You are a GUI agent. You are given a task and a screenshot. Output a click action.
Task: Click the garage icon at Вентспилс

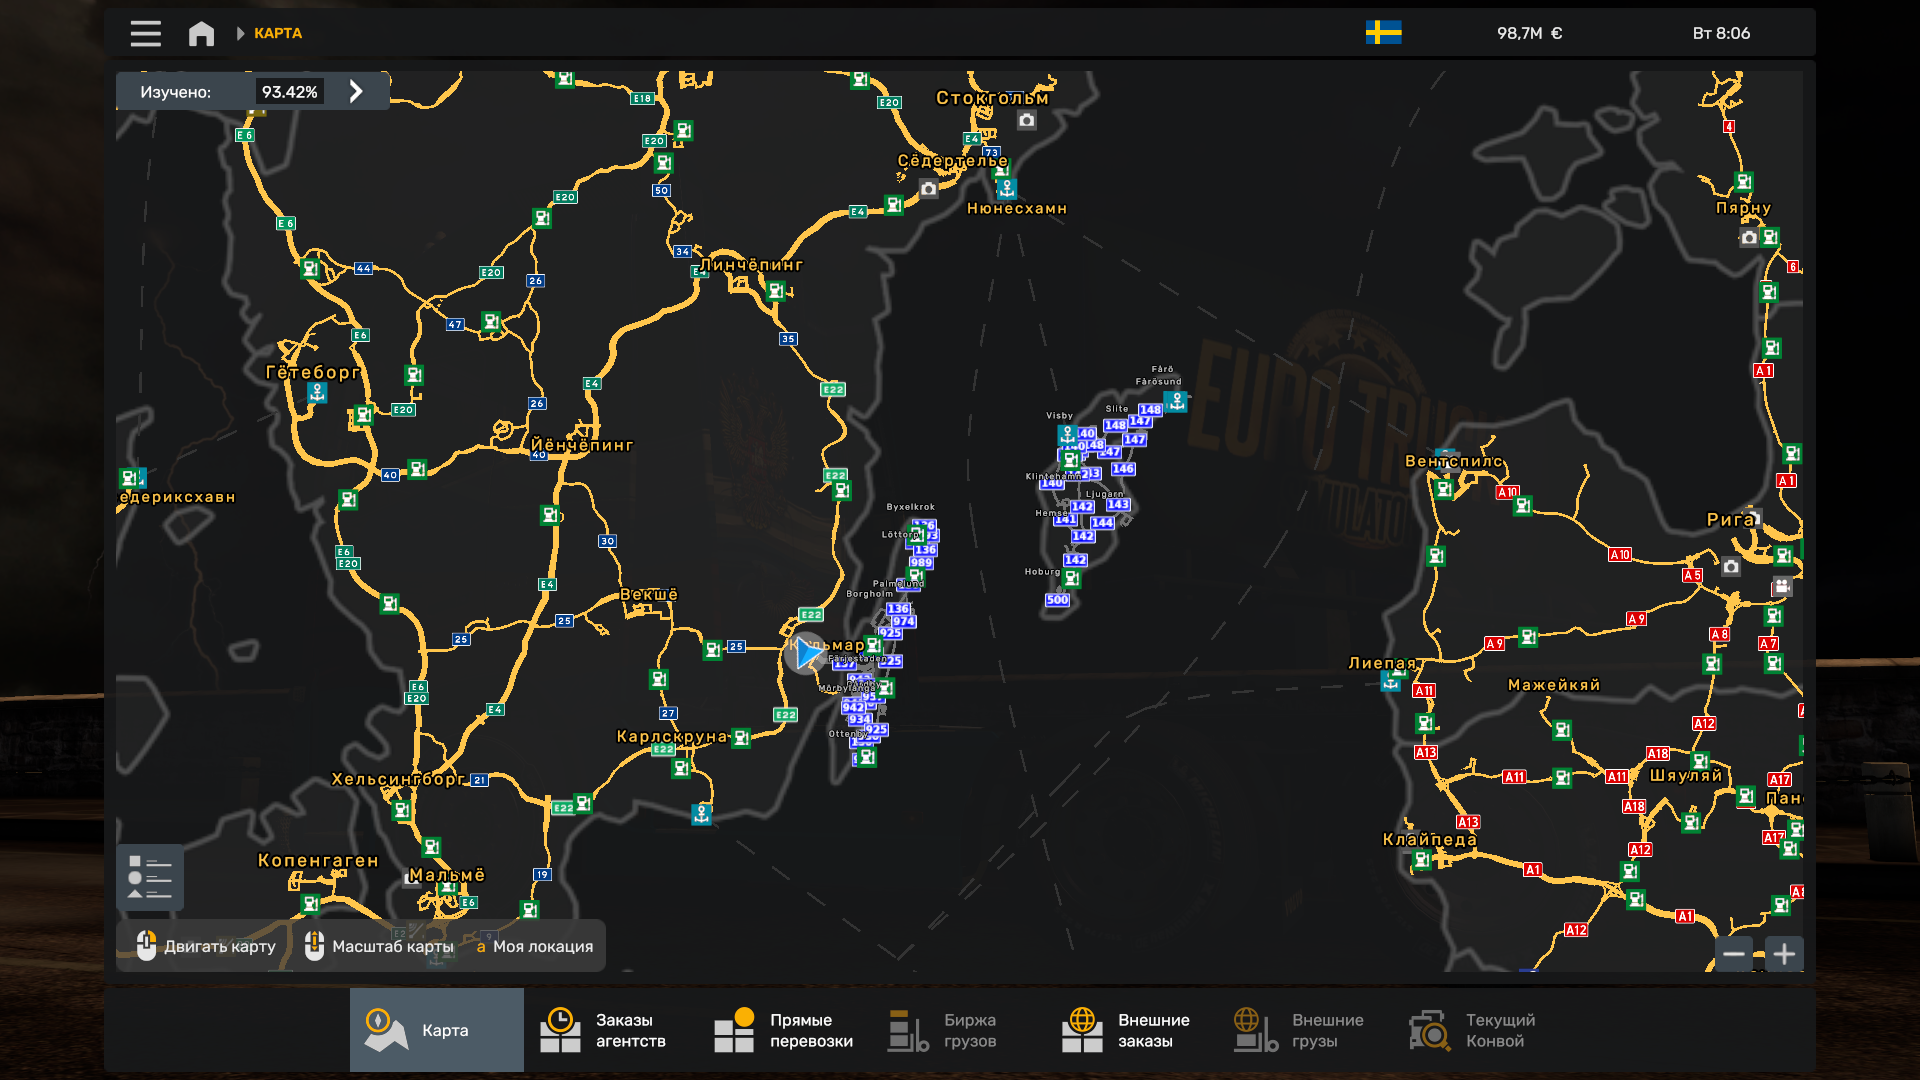pyautogui.click(x=1444, y=489)
